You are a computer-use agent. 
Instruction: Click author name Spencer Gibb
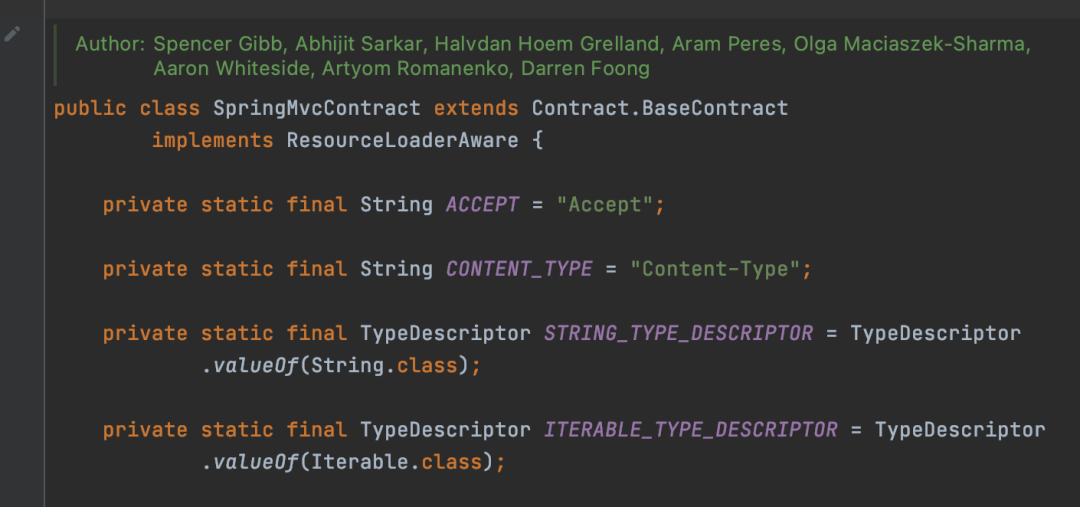click(x=220, y=44)
